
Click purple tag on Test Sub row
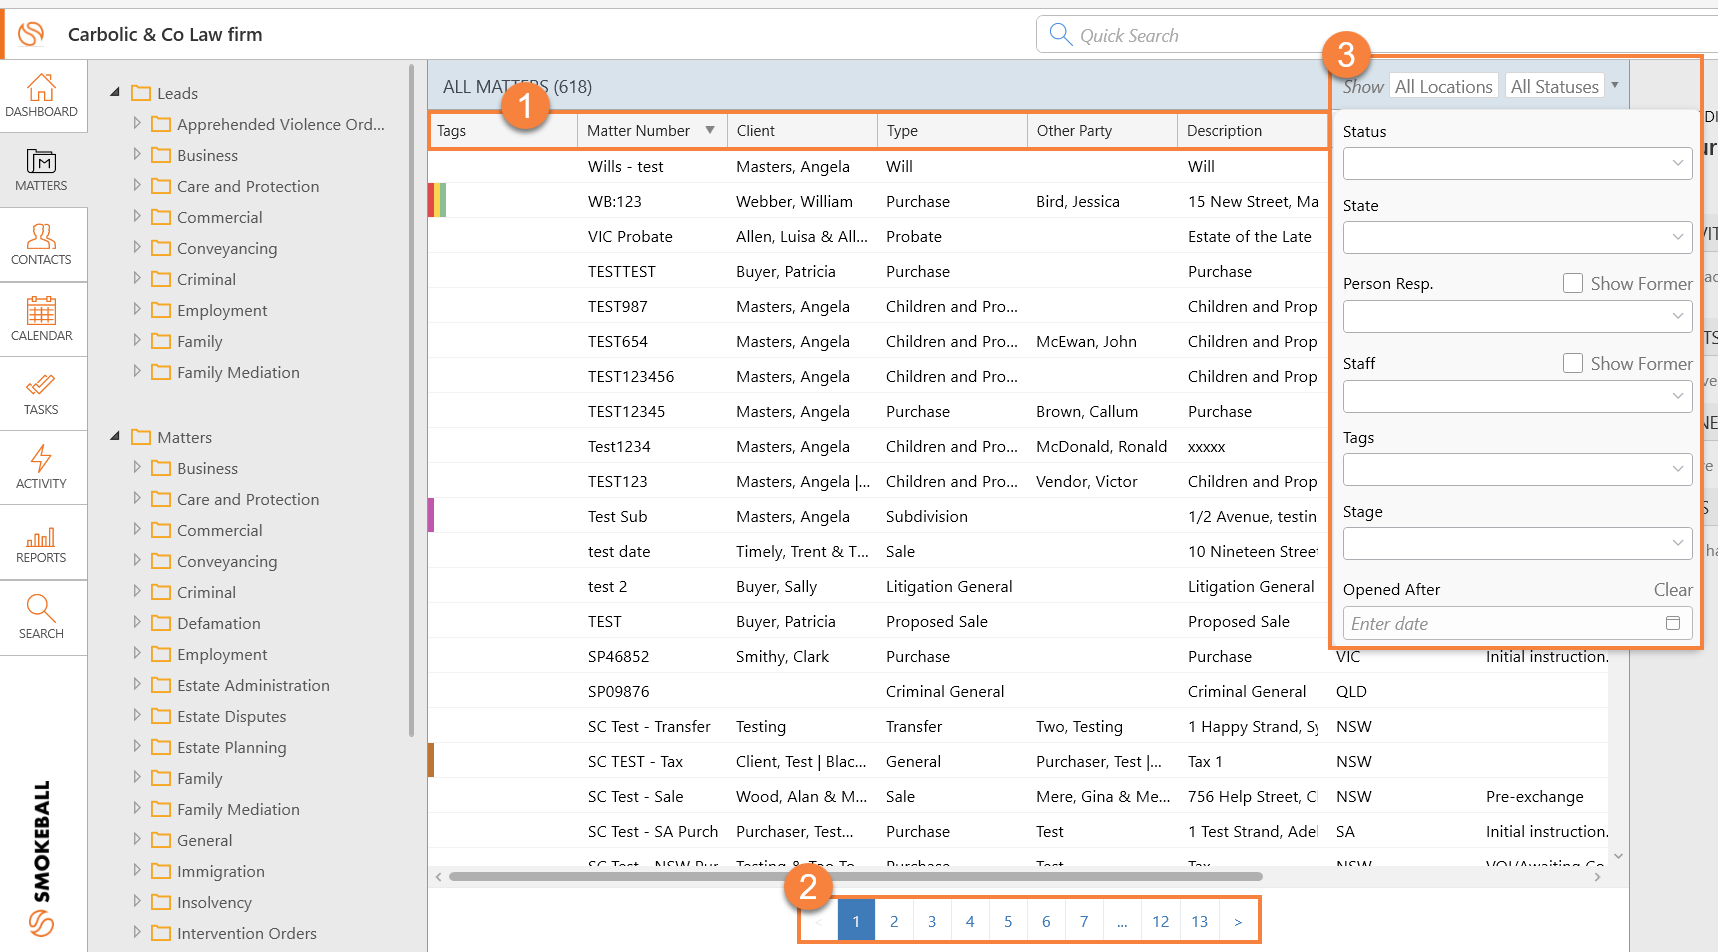coord(431,515)
